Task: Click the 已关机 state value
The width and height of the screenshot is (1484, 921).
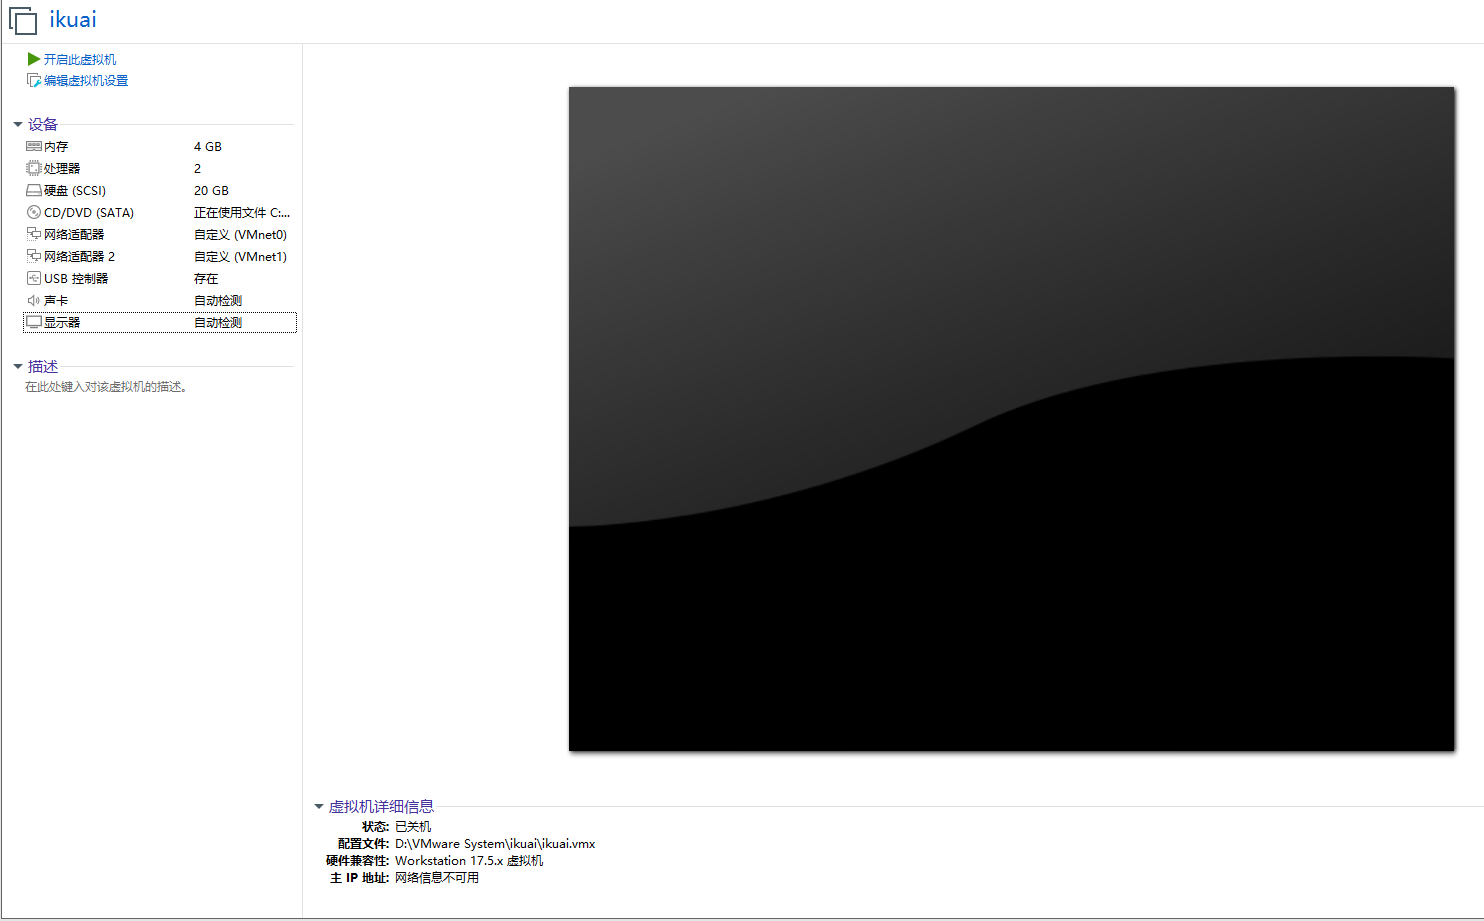Action: pos(413,826)
